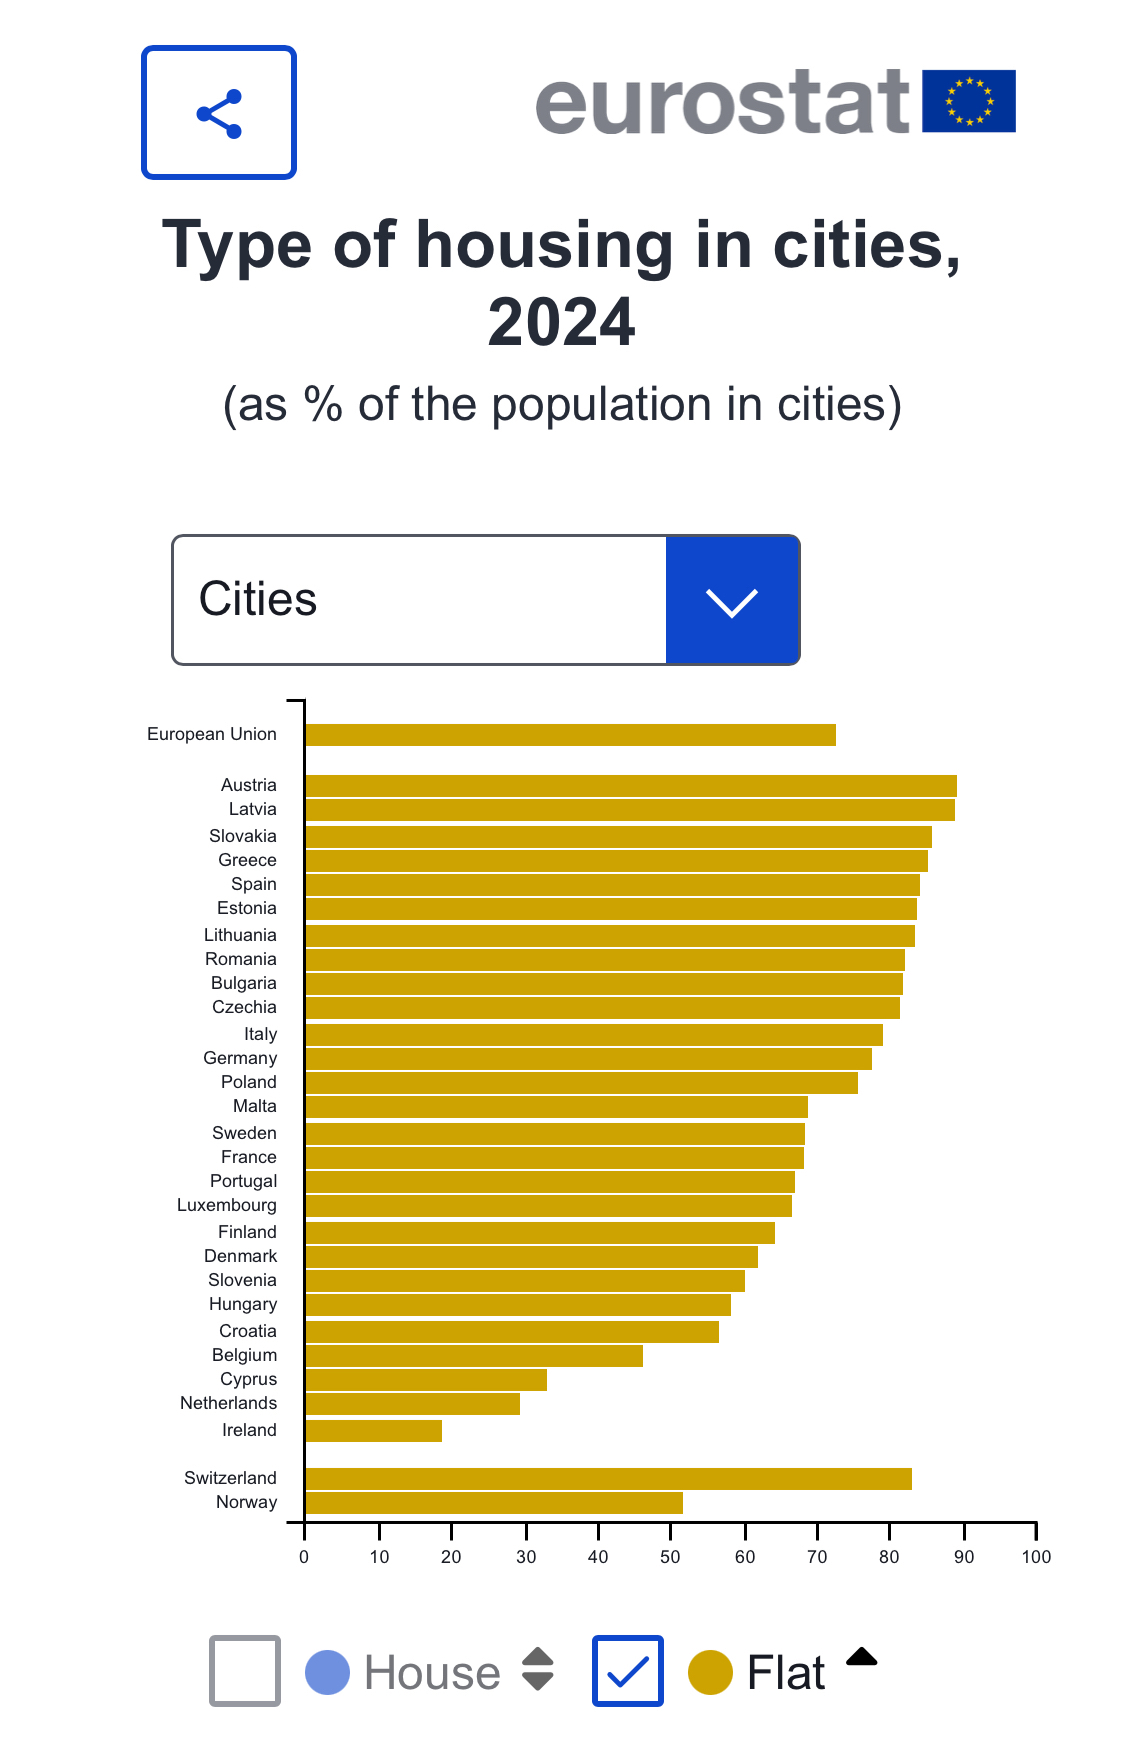Click the Netherlands axis label
This screenshot has width=1125, height=1742.
pos(228,1404)
